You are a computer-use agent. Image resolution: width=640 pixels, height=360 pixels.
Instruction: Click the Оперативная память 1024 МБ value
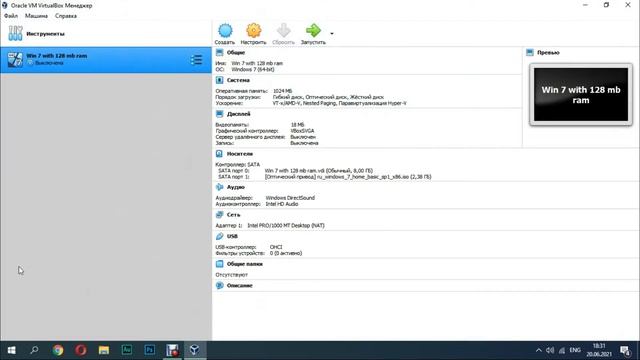[x=282, y=91]
